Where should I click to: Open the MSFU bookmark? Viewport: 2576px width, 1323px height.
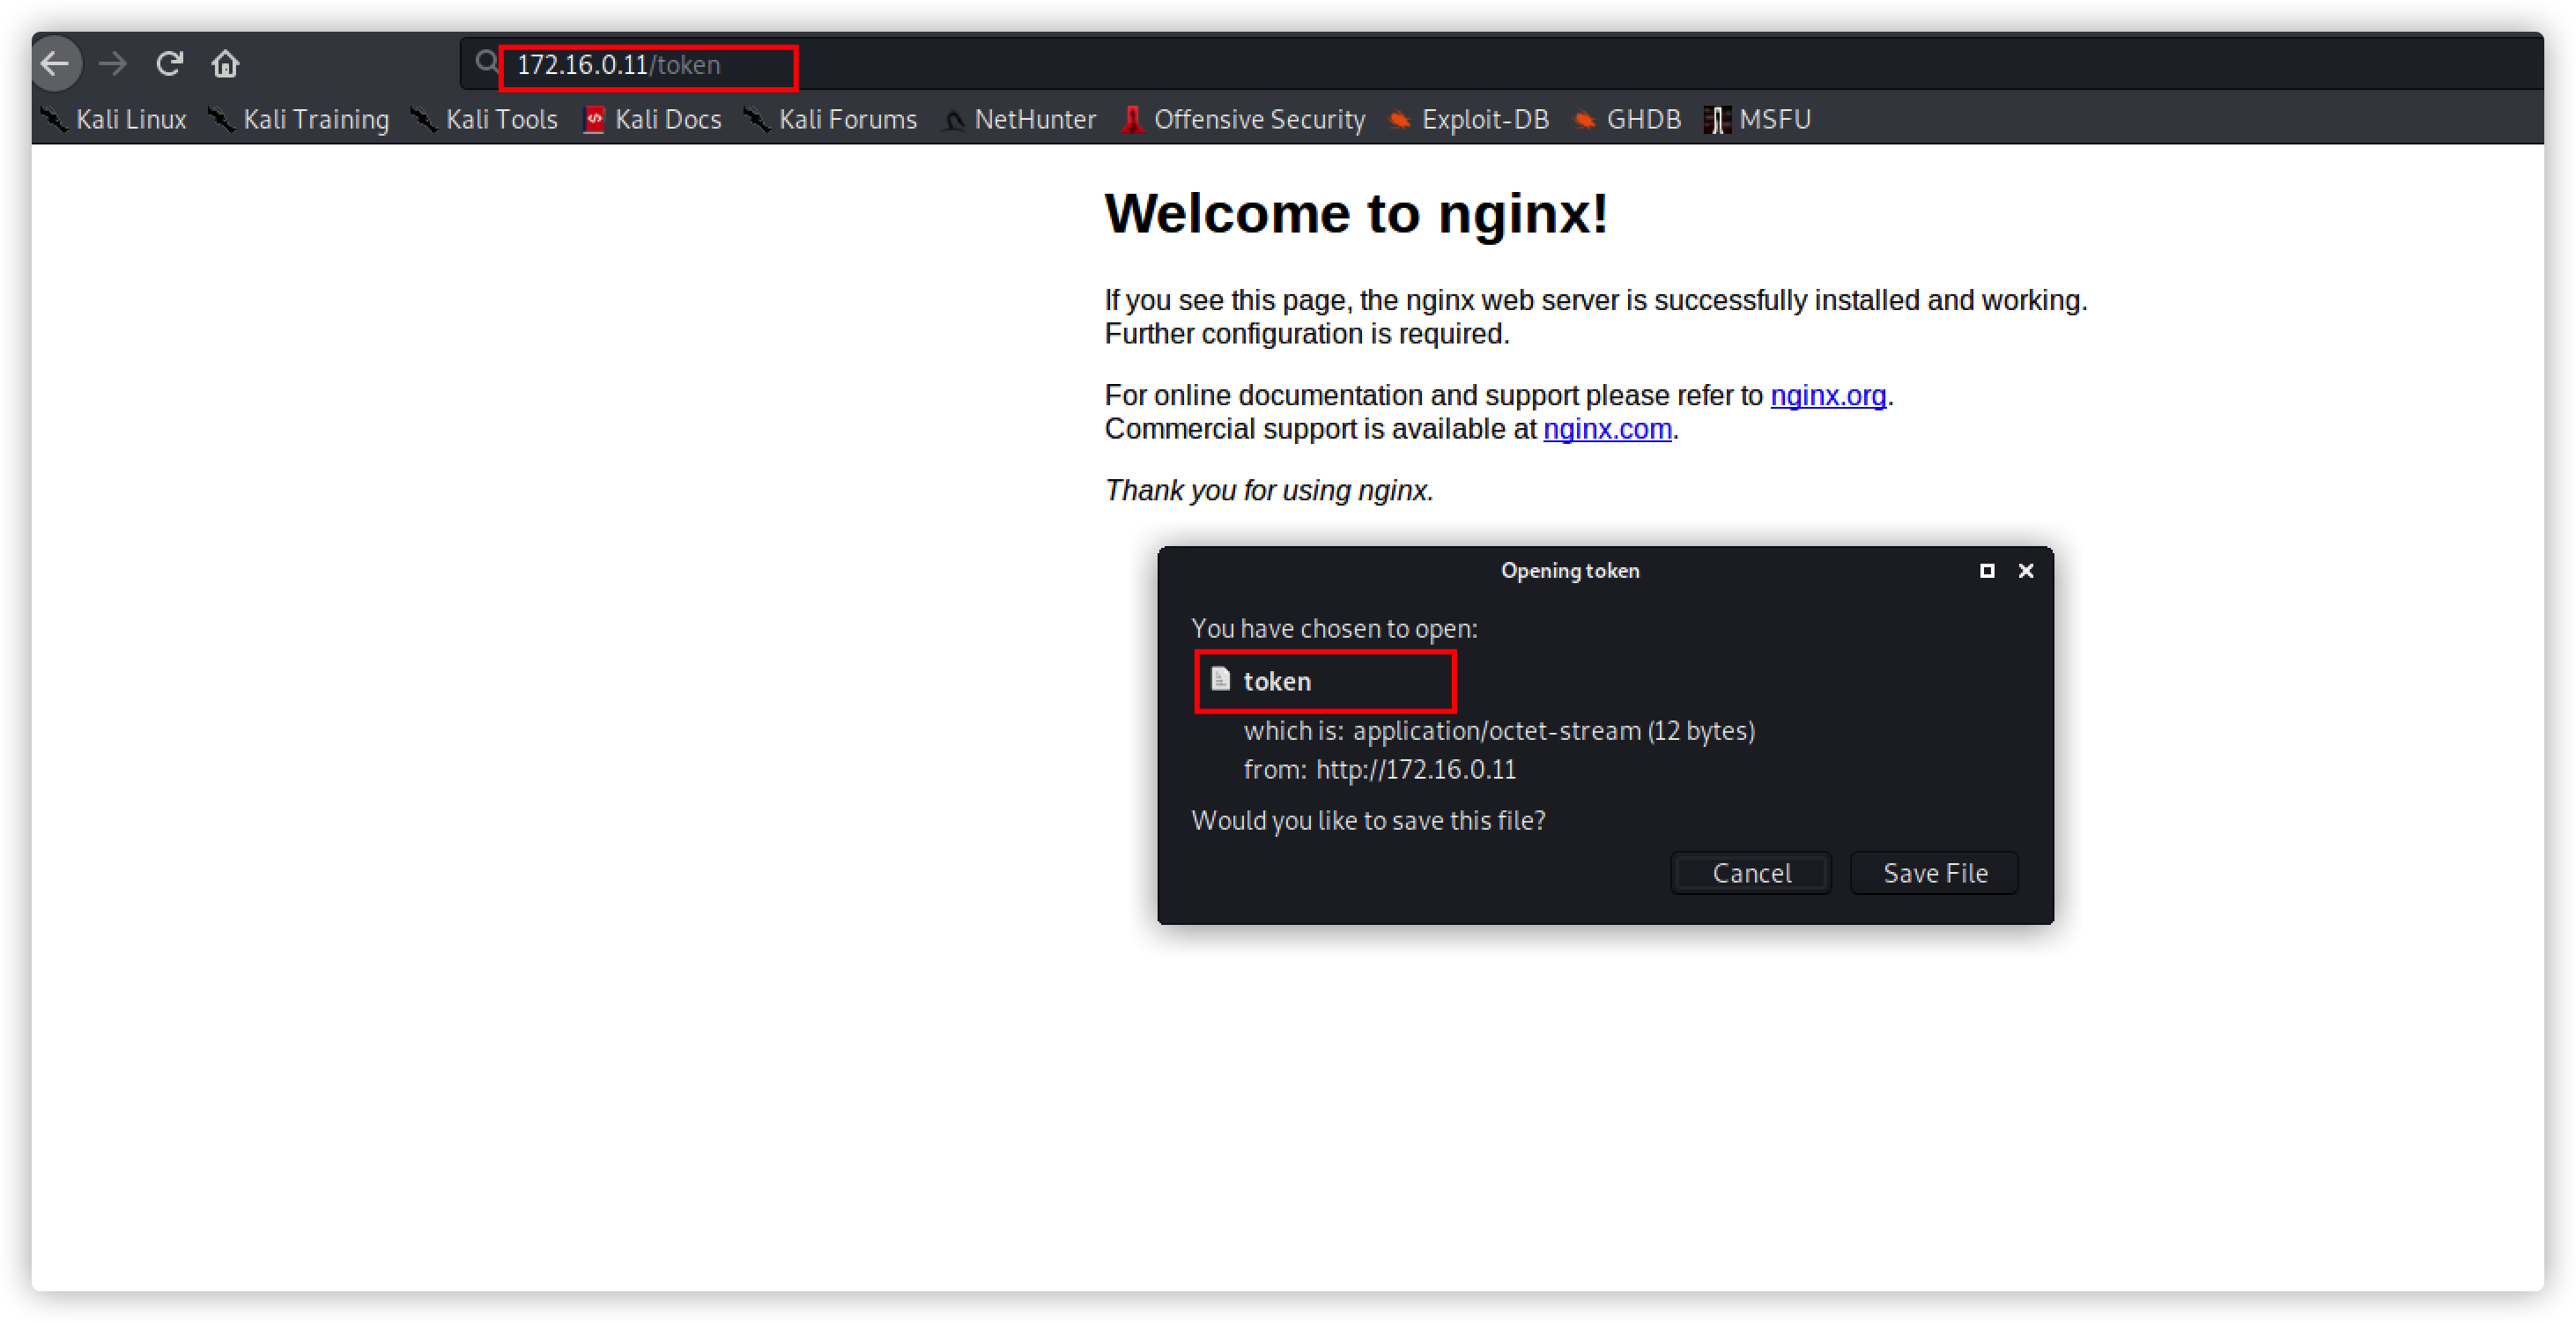coord(1758,119)
